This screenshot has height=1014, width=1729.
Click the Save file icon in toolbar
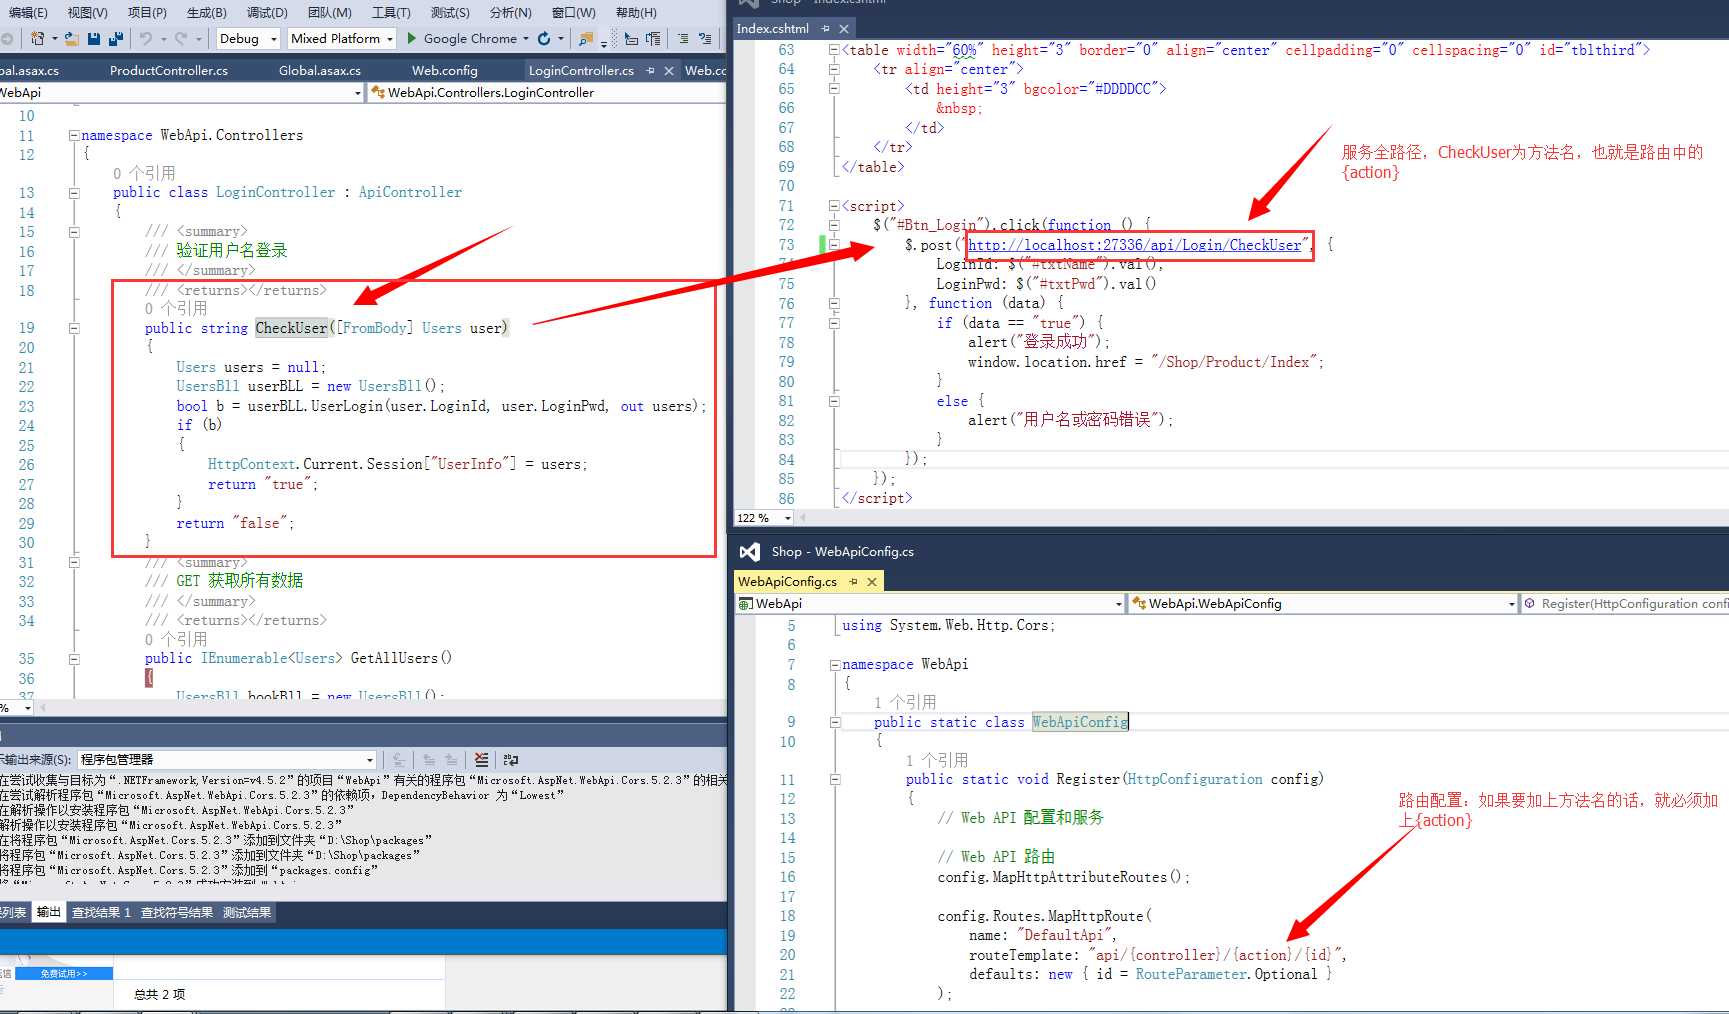coord(94,39)
